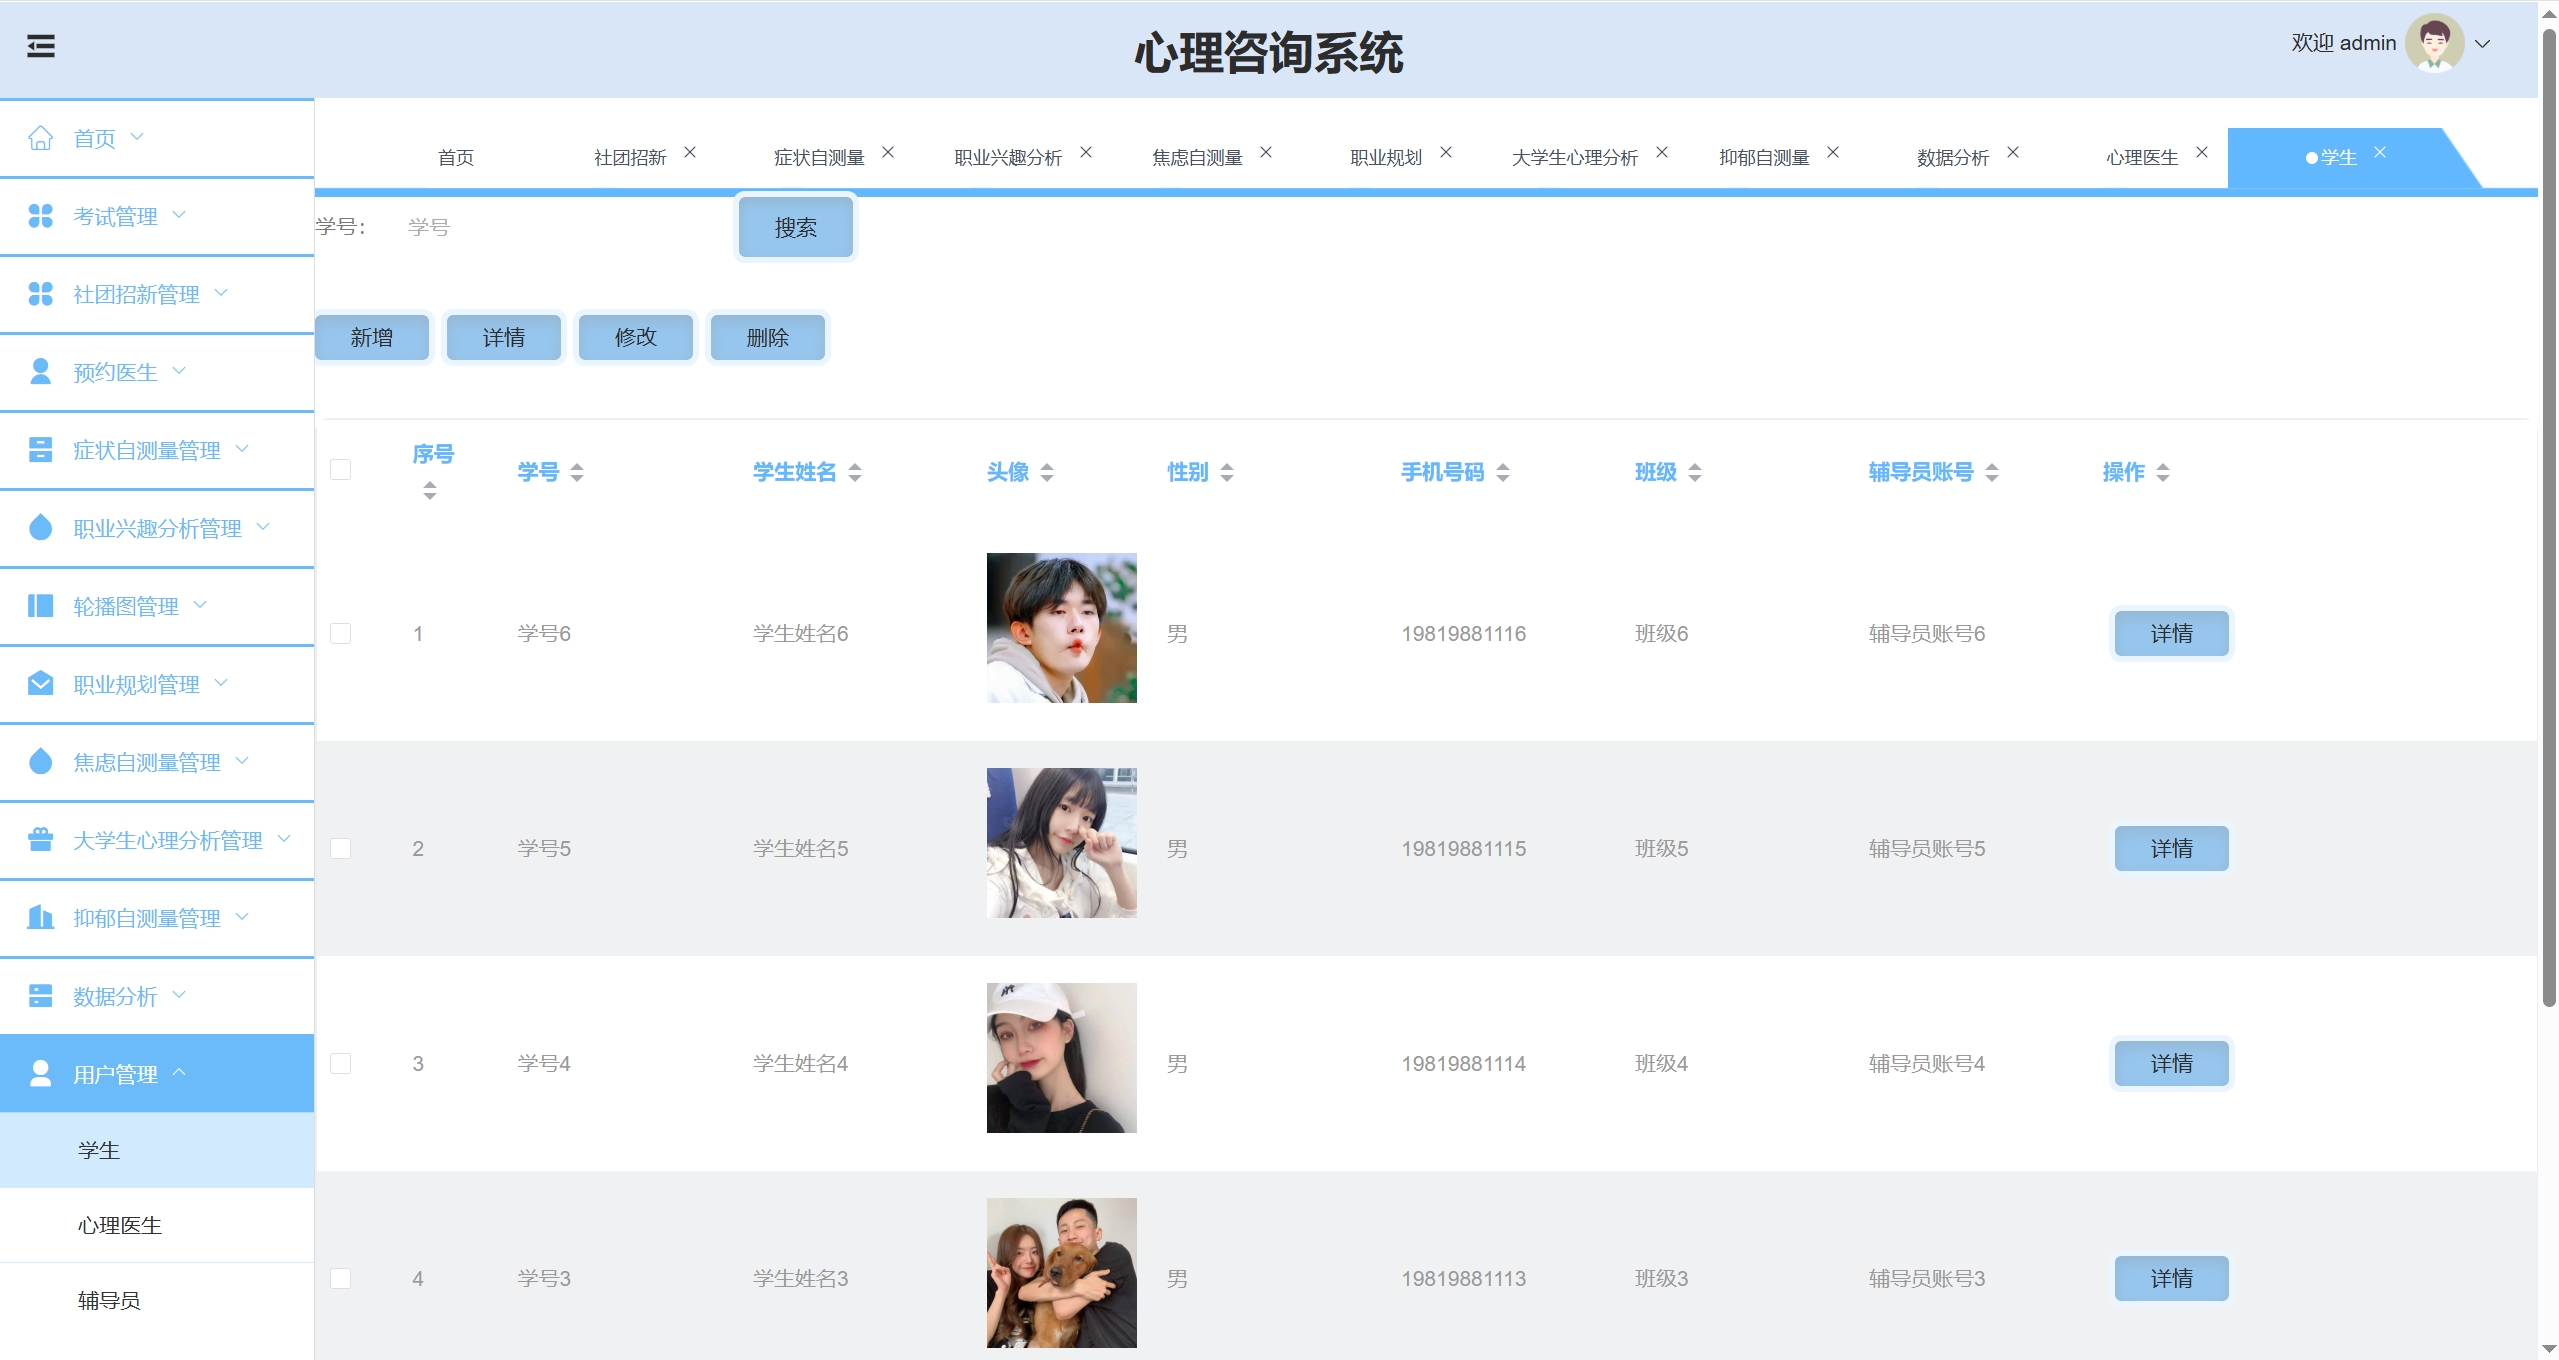Switch to the 职业兴趣分析 tab
Viewport: 2559px width, 1360px height.
[x=1008, y=158]
